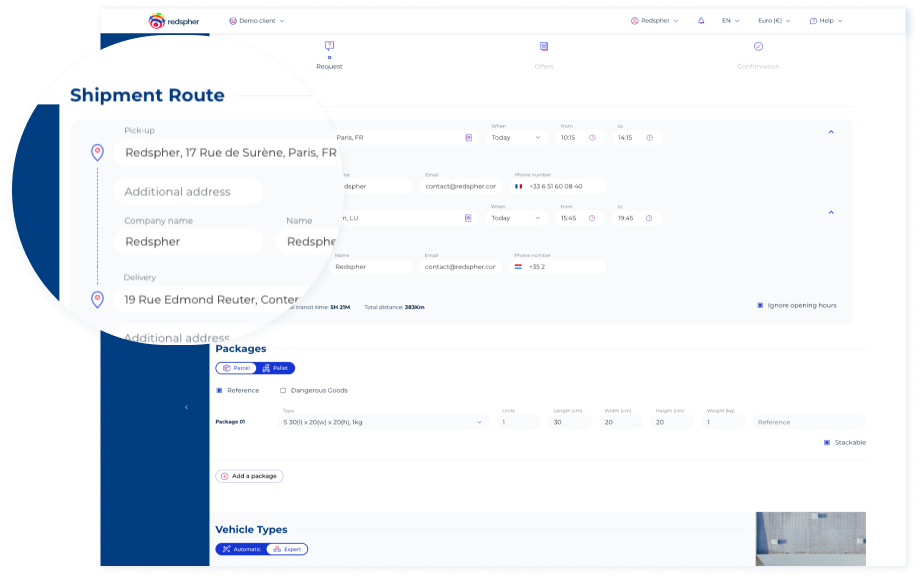Screen dimensions: 920x576
Task: Click the Confirmation step checkmark icon
Action: tap(758, 46)
